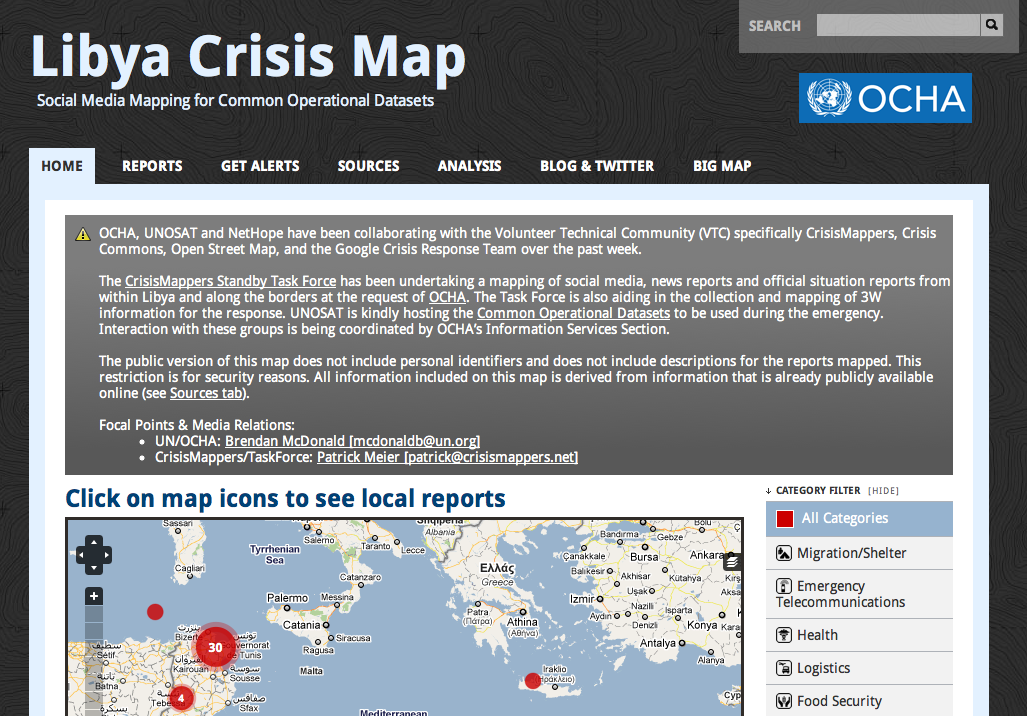The width and height of the screenshot is (1027, 716).
Task: Pan the map up with arrow
Action: pyautogui.click(x=94, y=541)
